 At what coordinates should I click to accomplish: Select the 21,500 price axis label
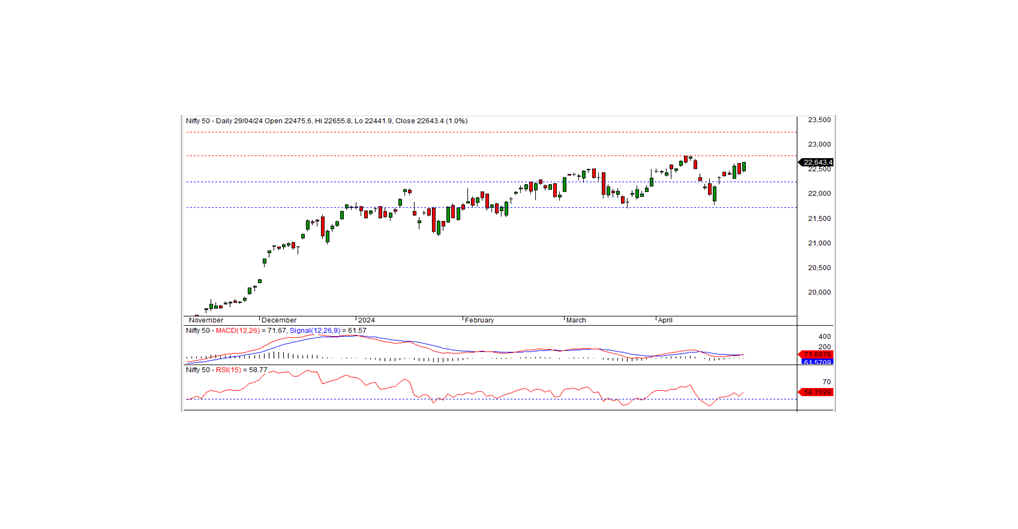click(819, 219)
